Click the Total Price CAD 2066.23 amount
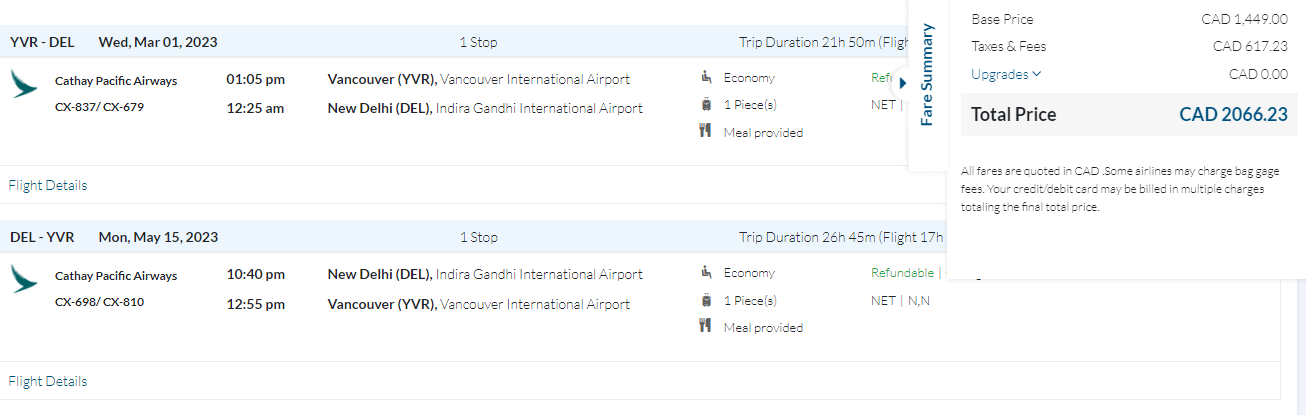 (x=1233, y=115)
